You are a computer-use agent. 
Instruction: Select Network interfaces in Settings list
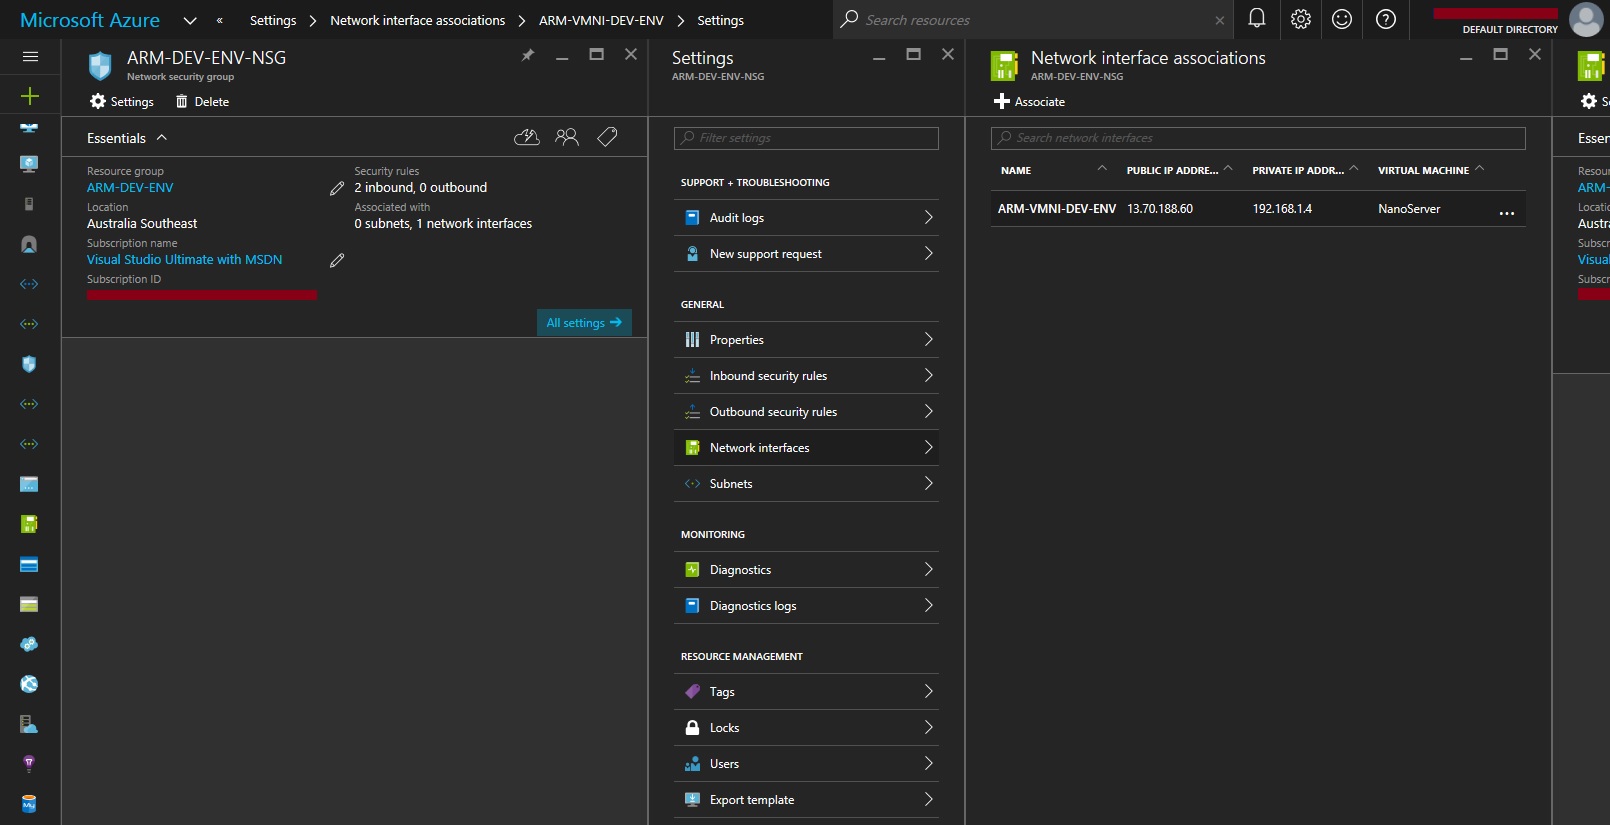click(806, 448)
